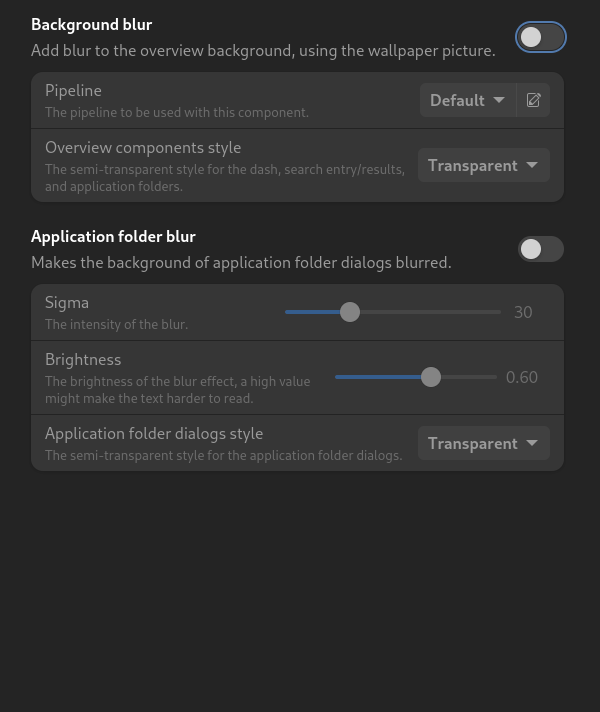
Task: Open Application folder dialogs style dropdown
Action: [484, 443]
